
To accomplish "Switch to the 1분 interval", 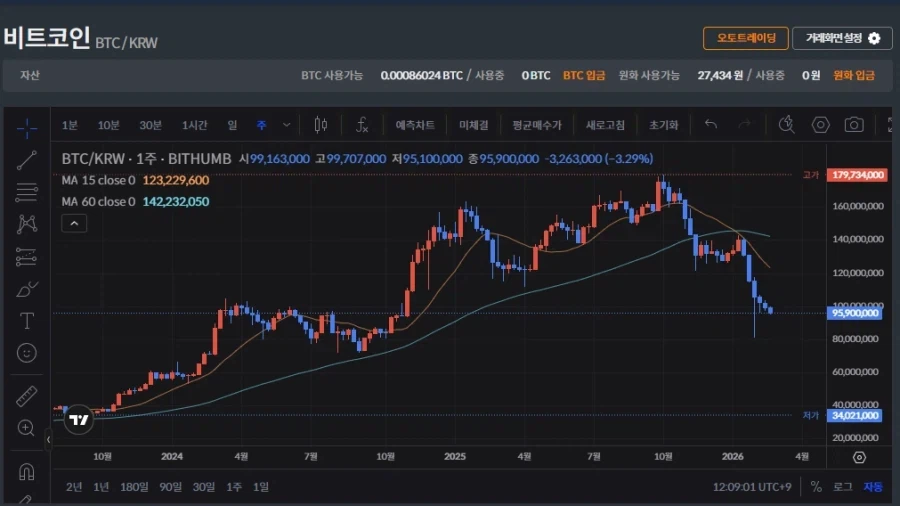I will (x=69, y=124).
